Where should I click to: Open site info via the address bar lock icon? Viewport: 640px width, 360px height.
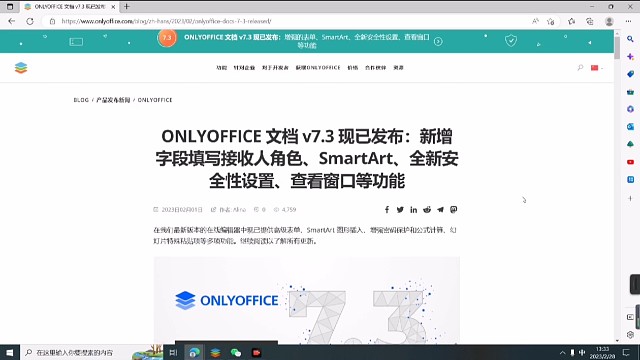point(52,21)
